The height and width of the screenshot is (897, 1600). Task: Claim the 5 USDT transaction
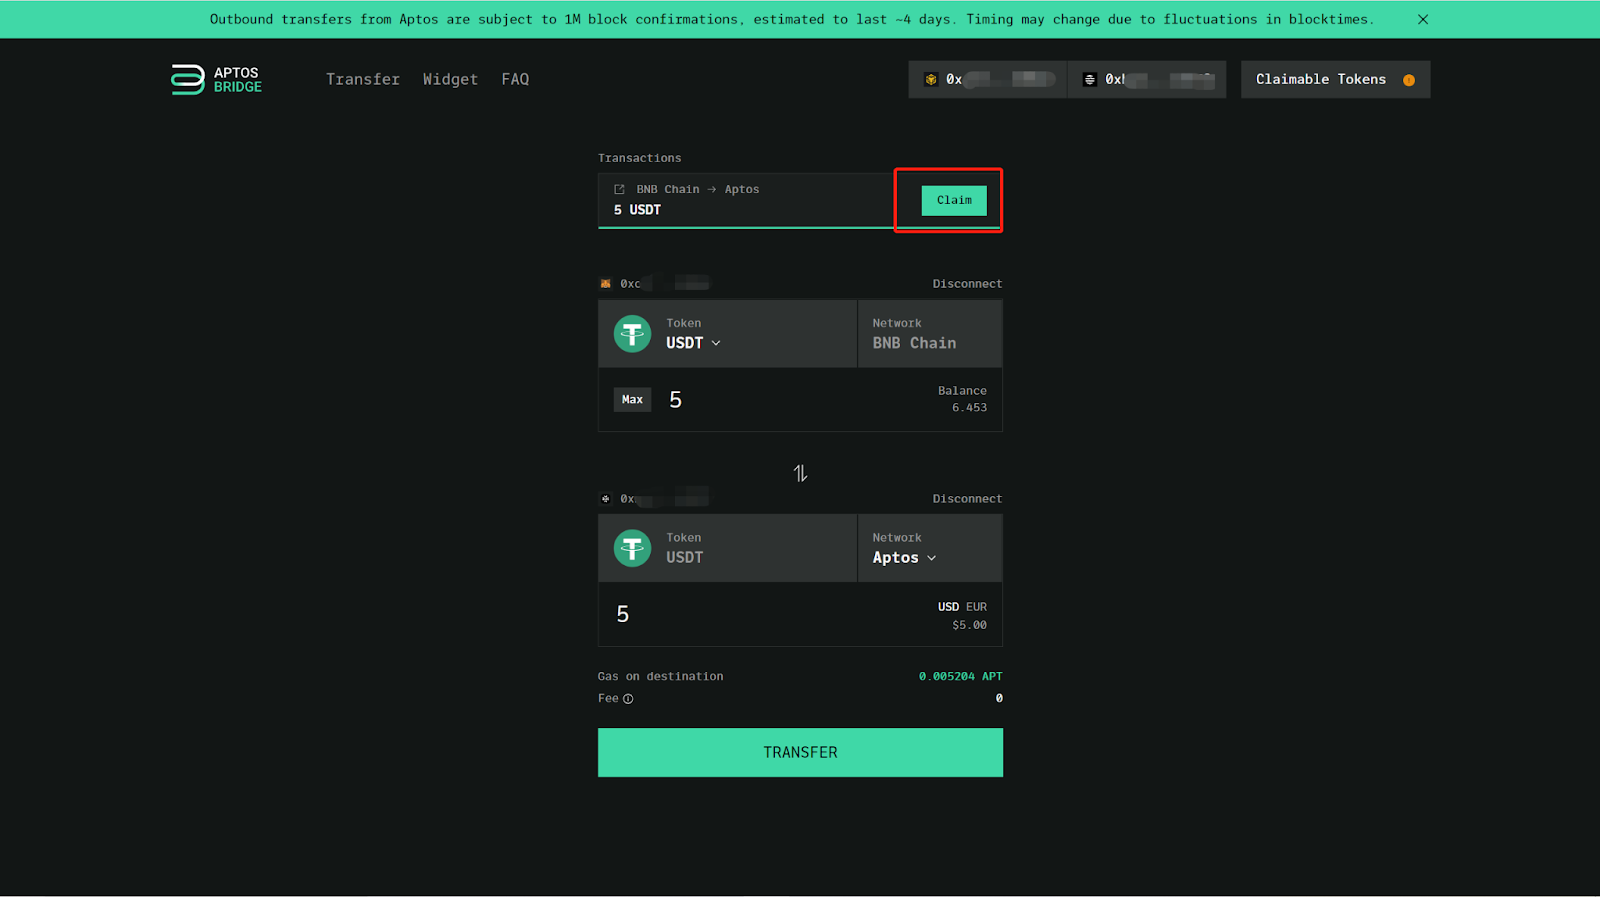(954, 200)
